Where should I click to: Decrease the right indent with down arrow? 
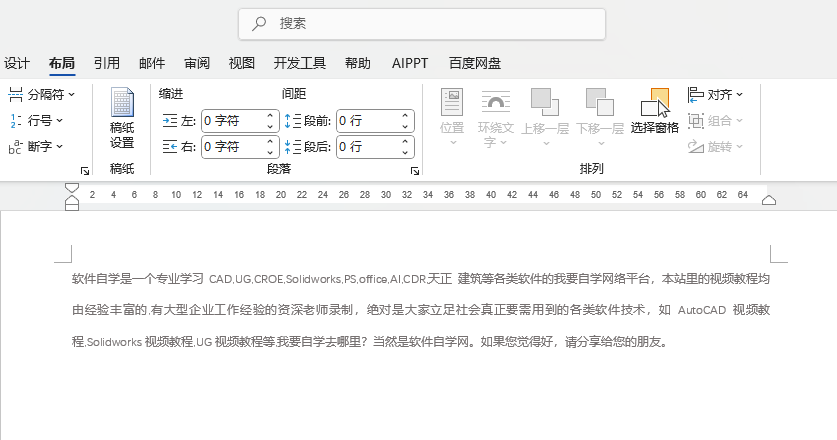click(x=270, y=152)
